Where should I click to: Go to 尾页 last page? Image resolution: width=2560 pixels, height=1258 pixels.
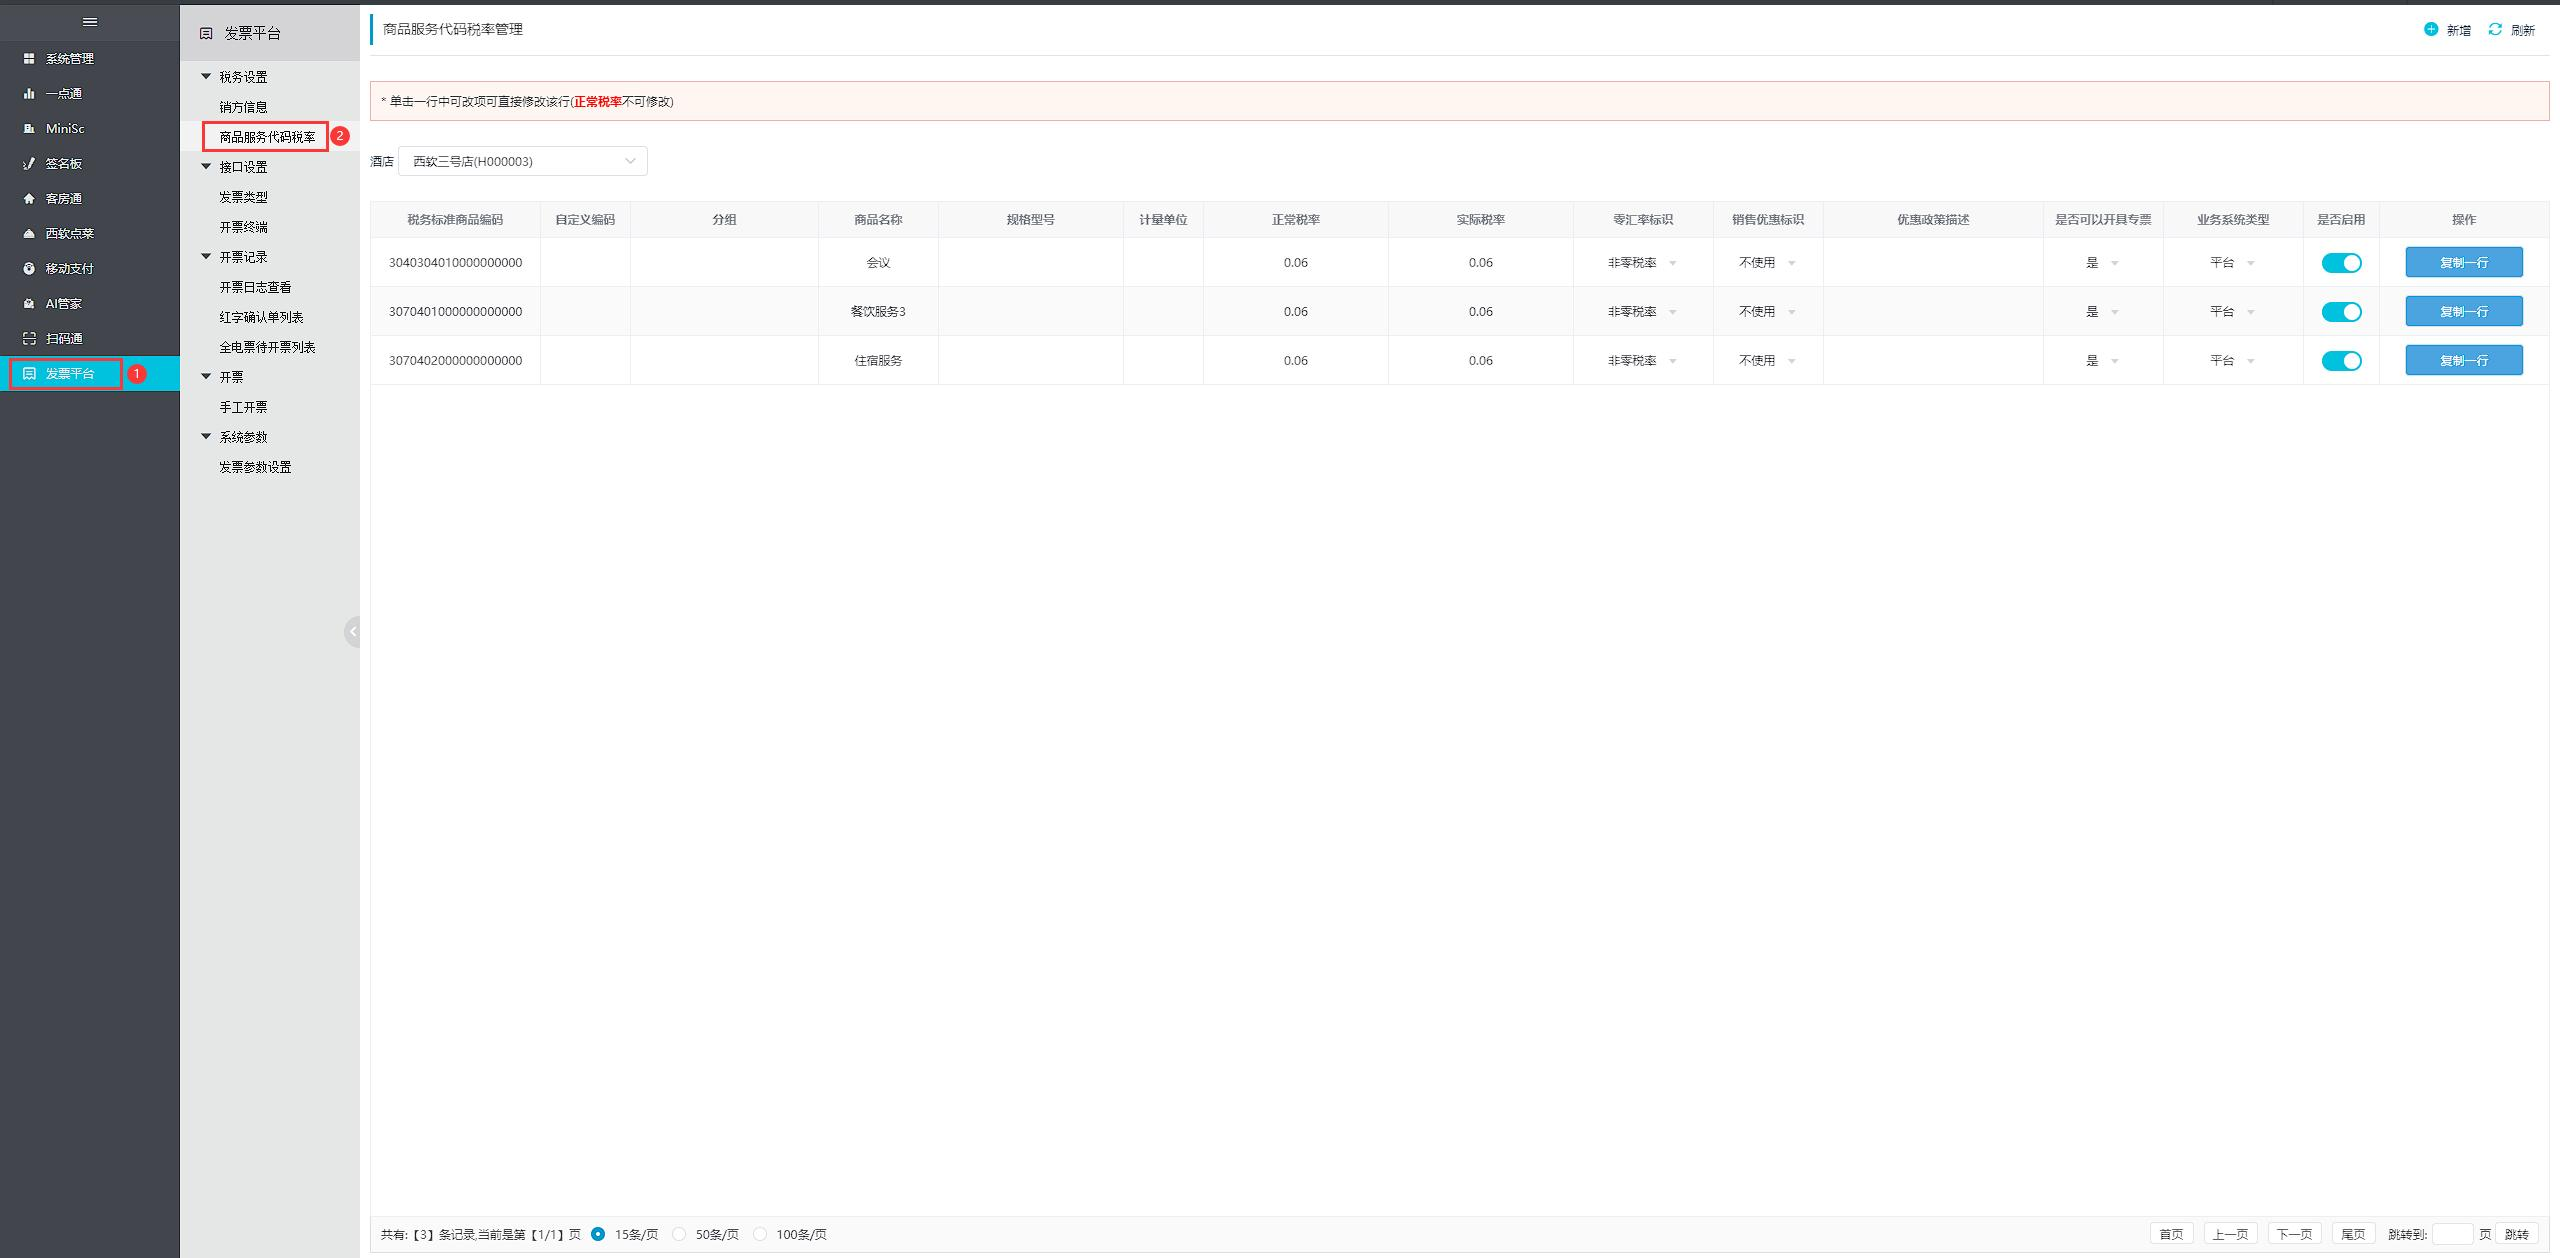[x=2353, y=1234]
